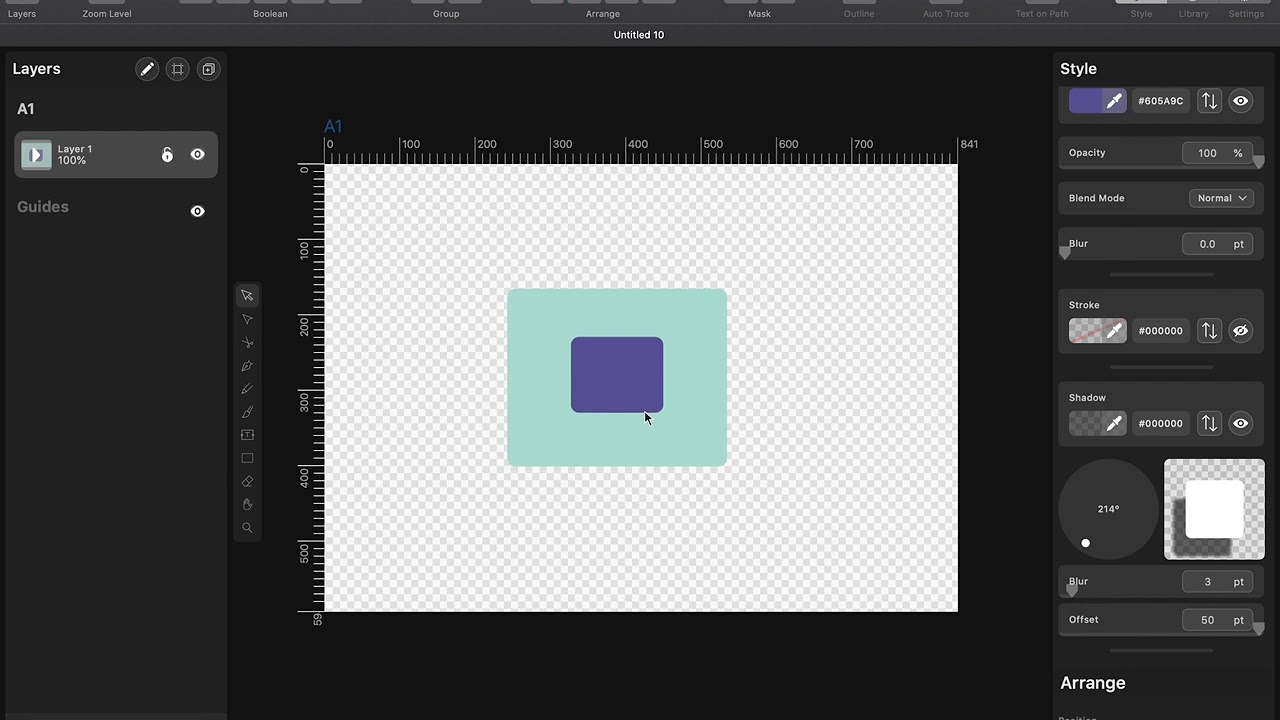Click the Shadow swap arrows icon
Screen dimensions: 1280x720
pos(1209,424)
